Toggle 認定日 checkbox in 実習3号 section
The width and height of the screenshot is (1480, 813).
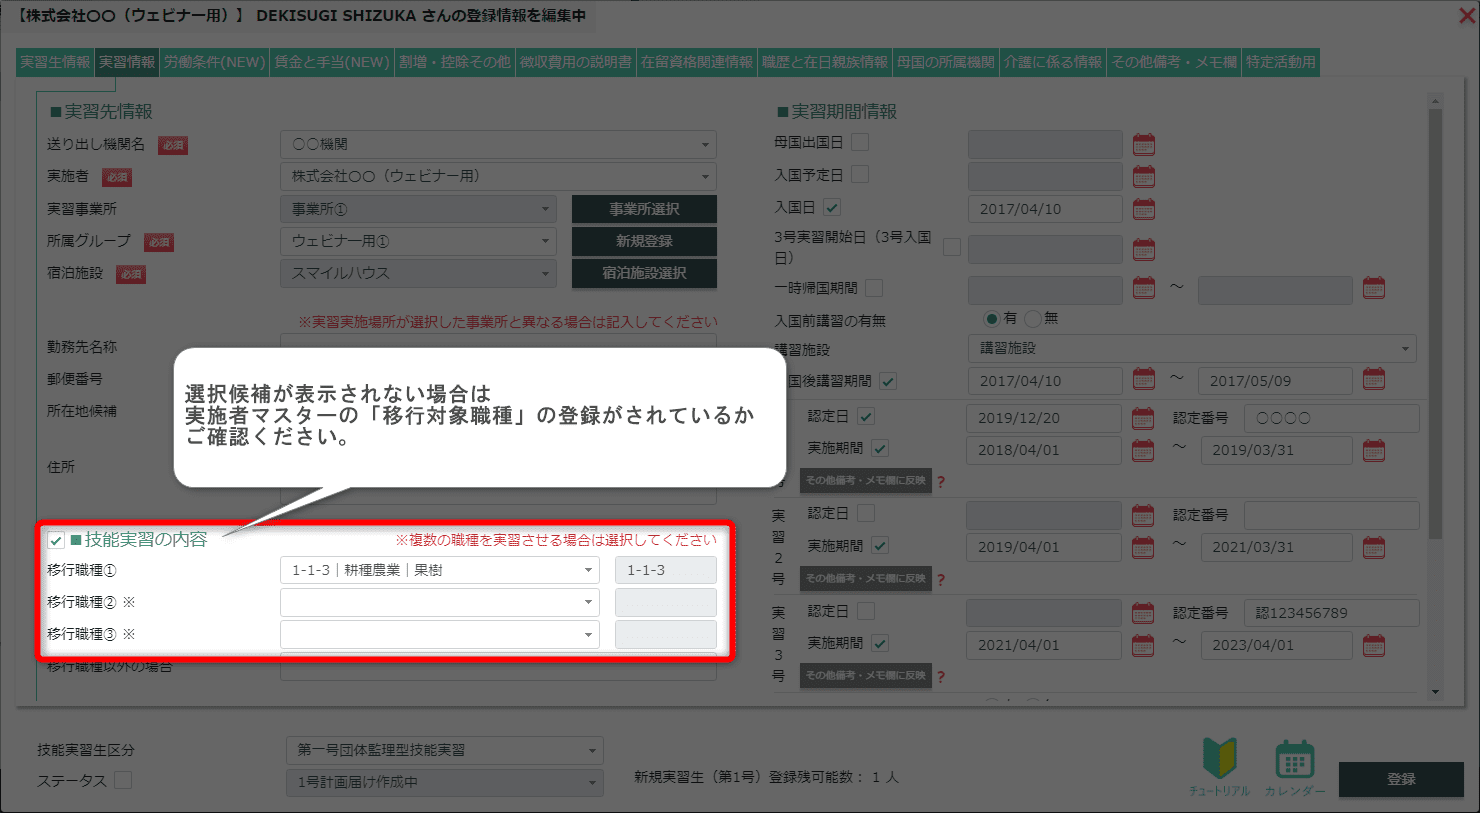866,611
